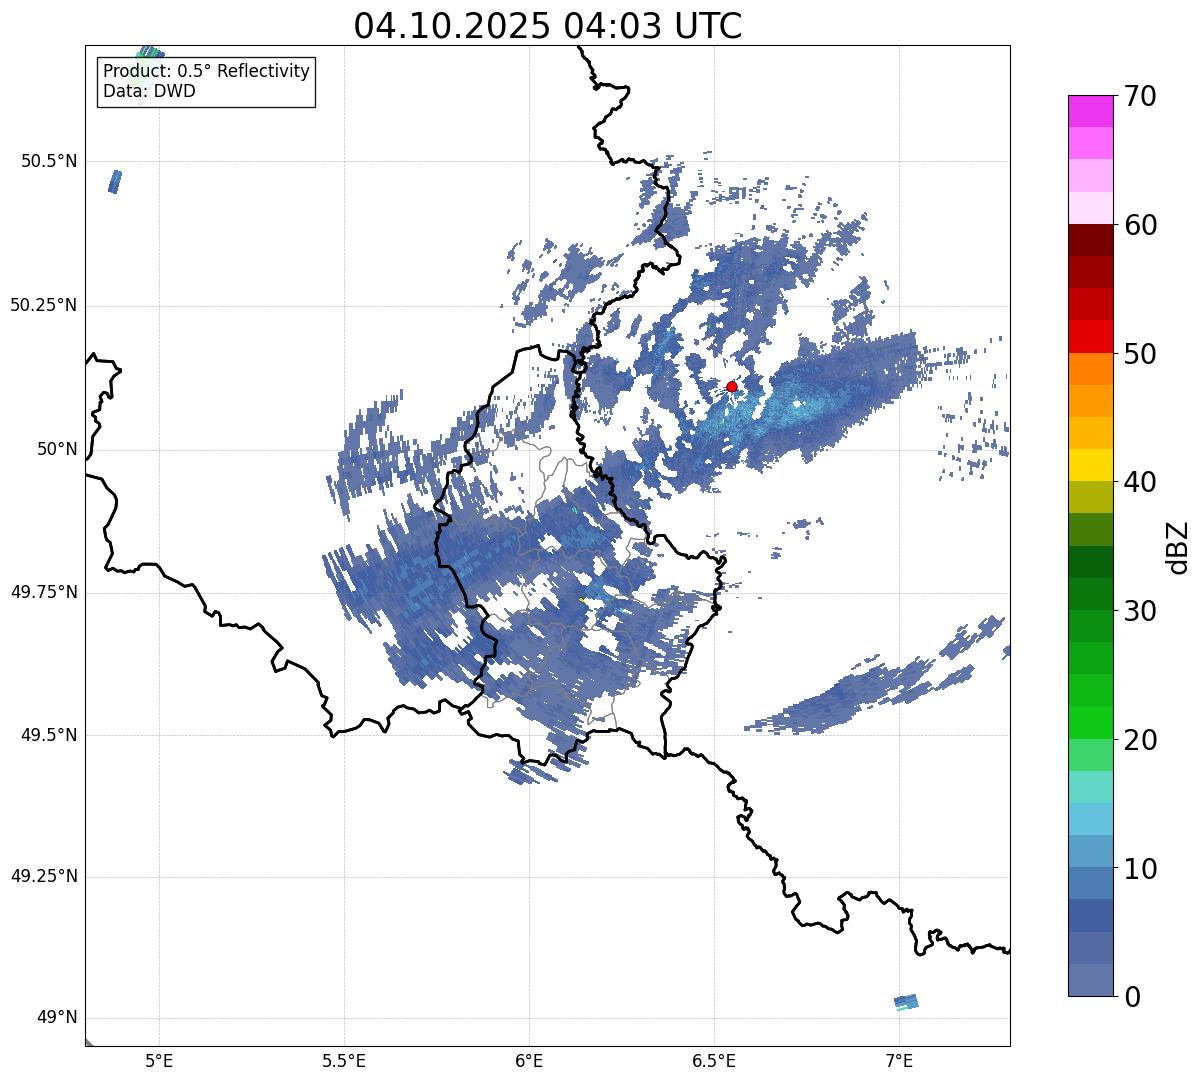Click the small echo near 50.5°N west edge
Image resolution: width=1202 pixels, height=1081 pixels.
(x=115, y=182)
